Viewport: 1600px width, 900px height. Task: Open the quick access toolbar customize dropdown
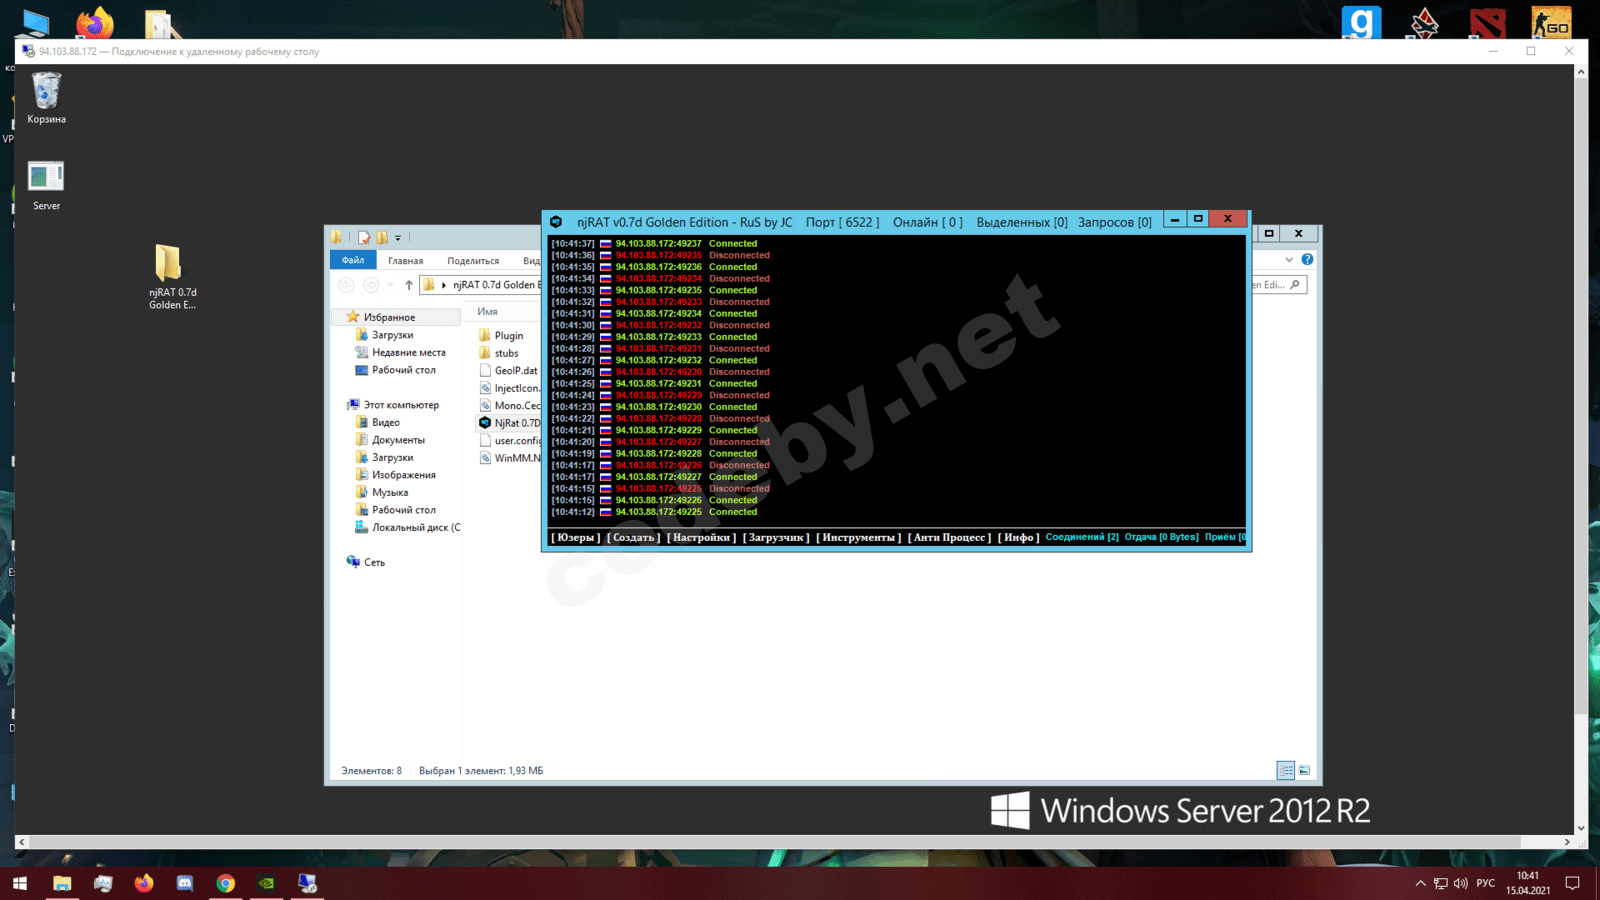pyautogui.click(x=398, y=238)
